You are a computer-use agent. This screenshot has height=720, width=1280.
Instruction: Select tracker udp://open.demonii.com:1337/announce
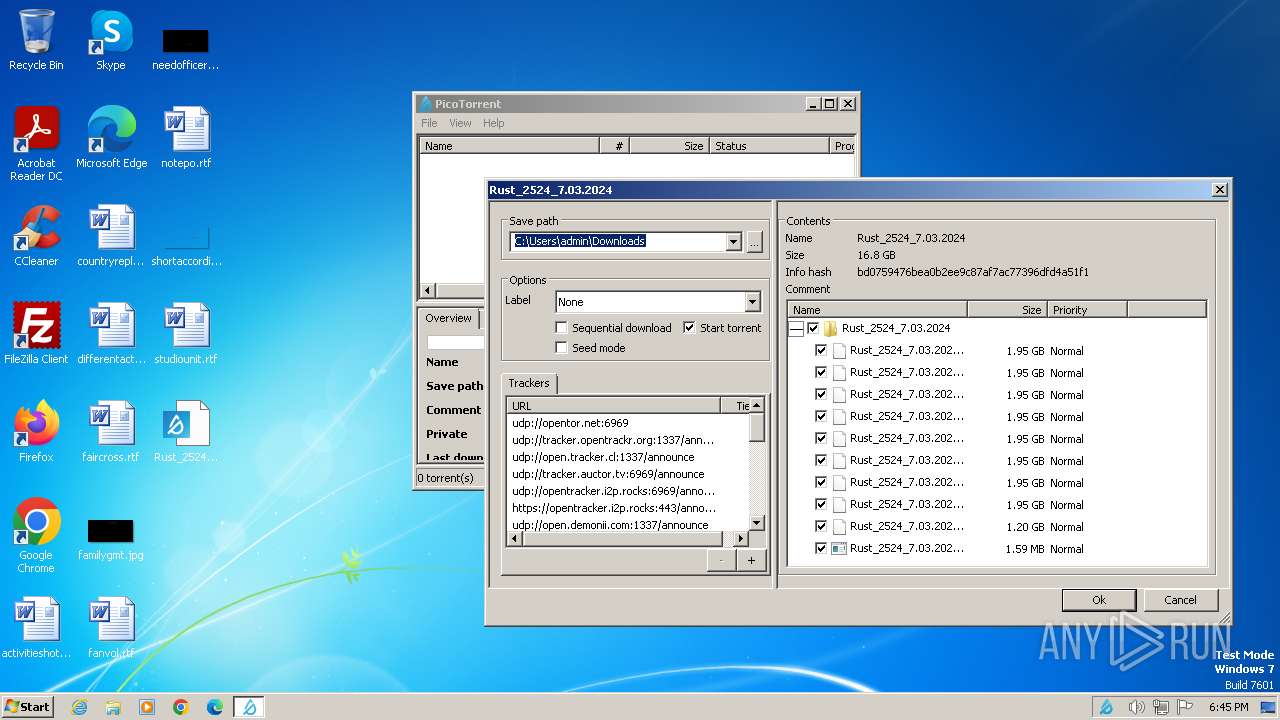pyautogui.click(x=610, y=525)
